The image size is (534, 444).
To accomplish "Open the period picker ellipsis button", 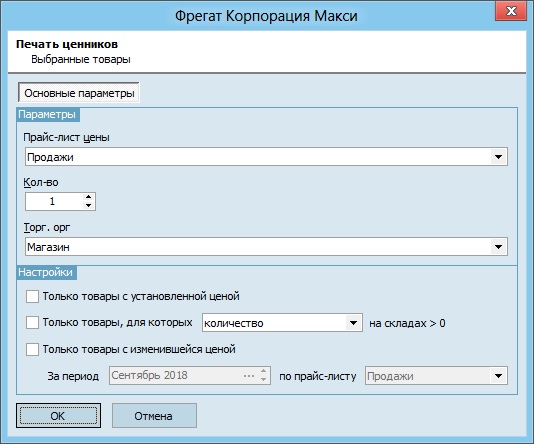I will point(249,376).
